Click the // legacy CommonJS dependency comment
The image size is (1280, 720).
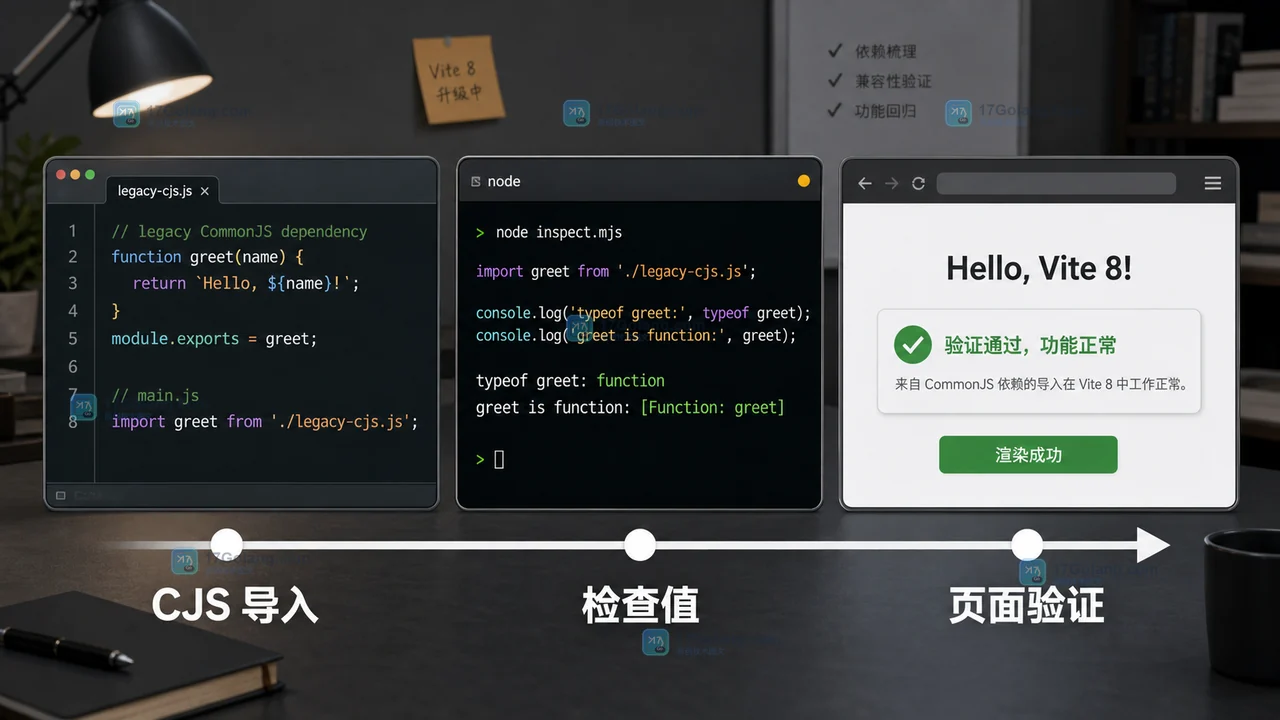[239, 231]
